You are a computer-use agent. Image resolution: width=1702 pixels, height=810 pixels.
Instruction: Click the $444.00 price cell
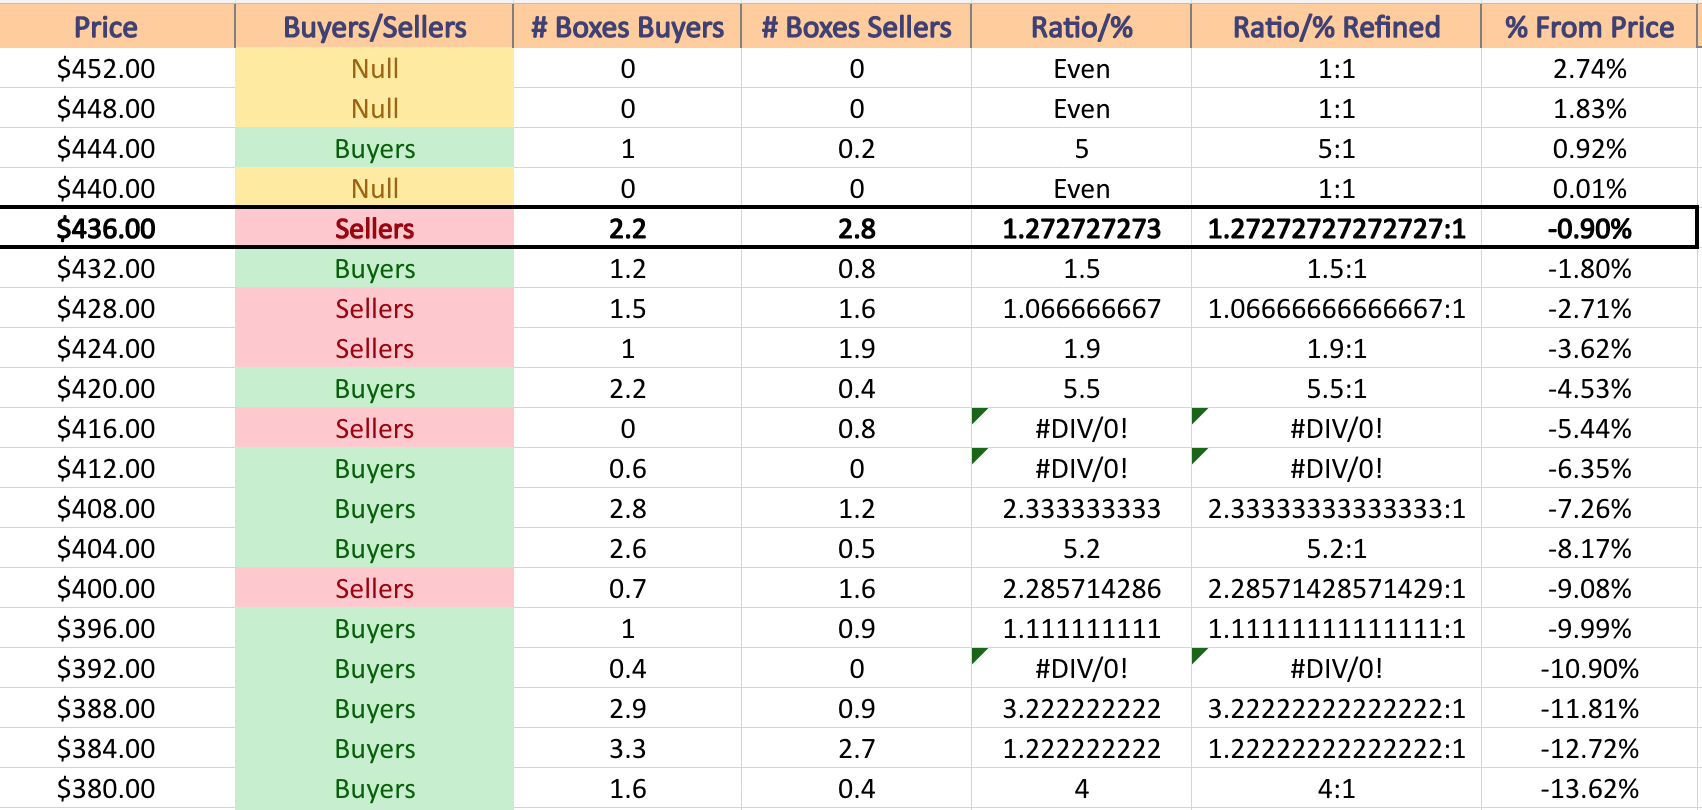coord(117,149)
